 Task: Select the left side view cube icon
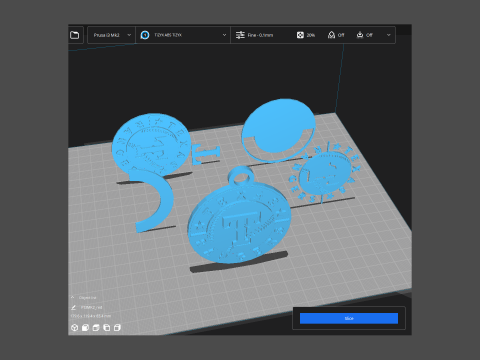pos(107,328)
